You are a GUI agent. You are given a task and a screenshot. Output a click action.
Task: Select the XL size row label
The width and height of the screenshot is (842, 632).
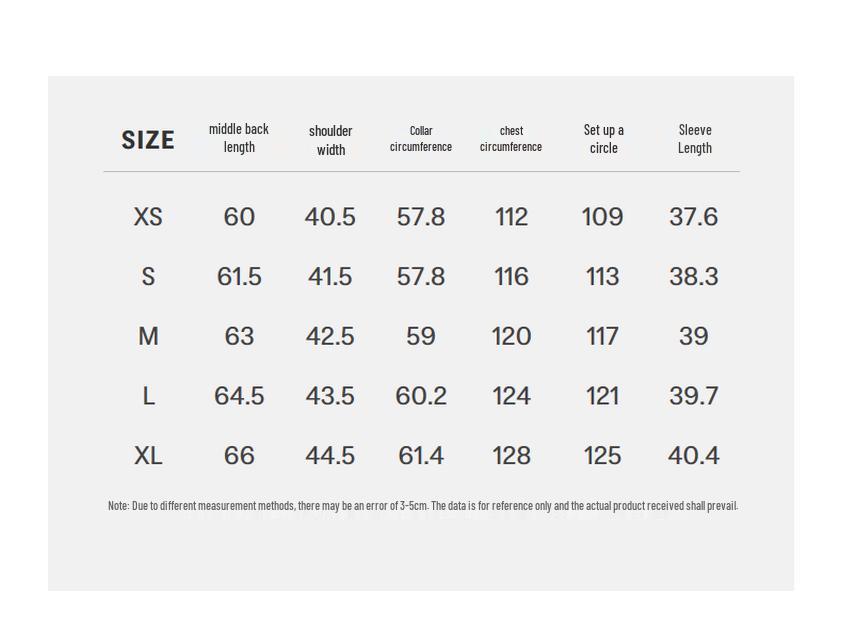click(148, 456)
